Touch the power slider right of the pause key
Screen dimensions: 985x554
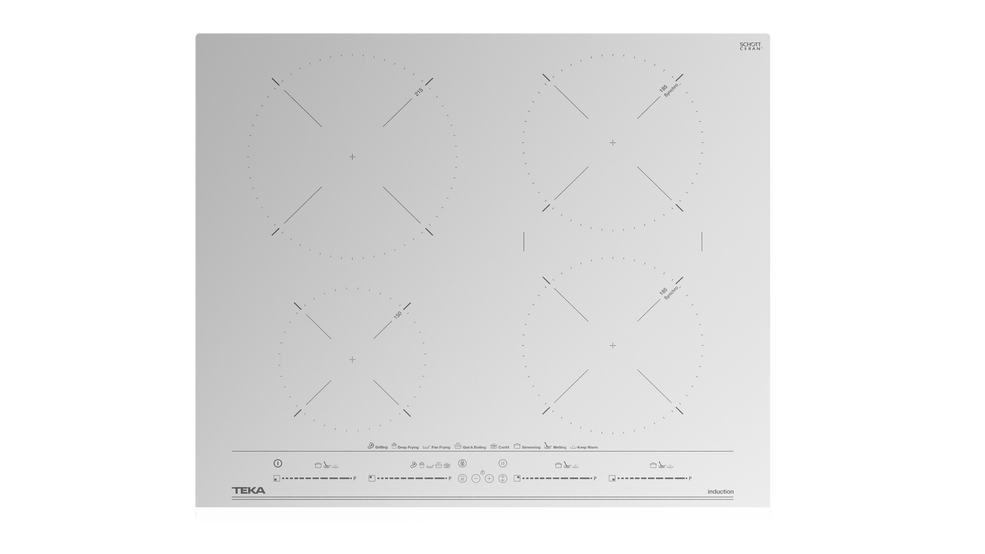pyautogui.click(x=557, y=479)
